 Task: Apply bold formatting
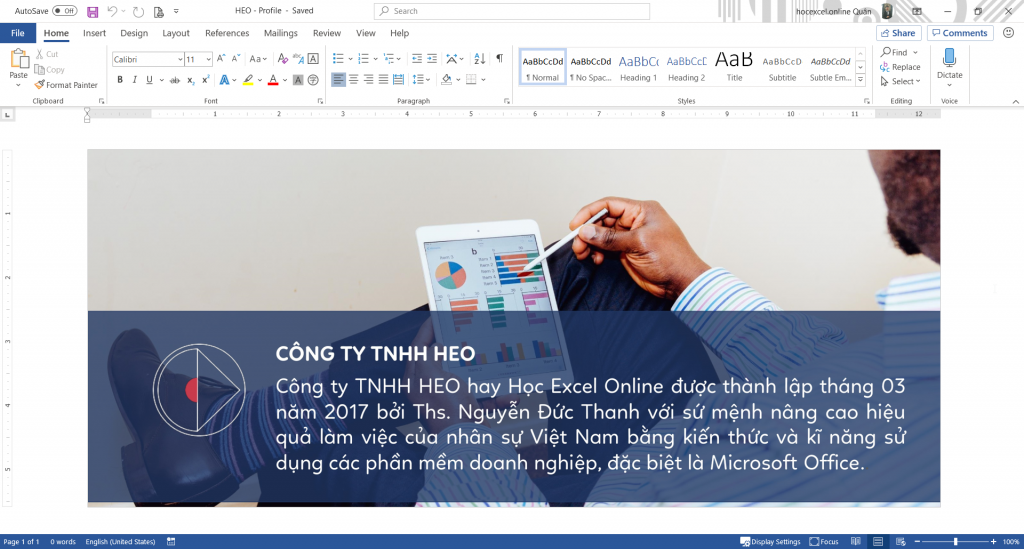[120, 80]
